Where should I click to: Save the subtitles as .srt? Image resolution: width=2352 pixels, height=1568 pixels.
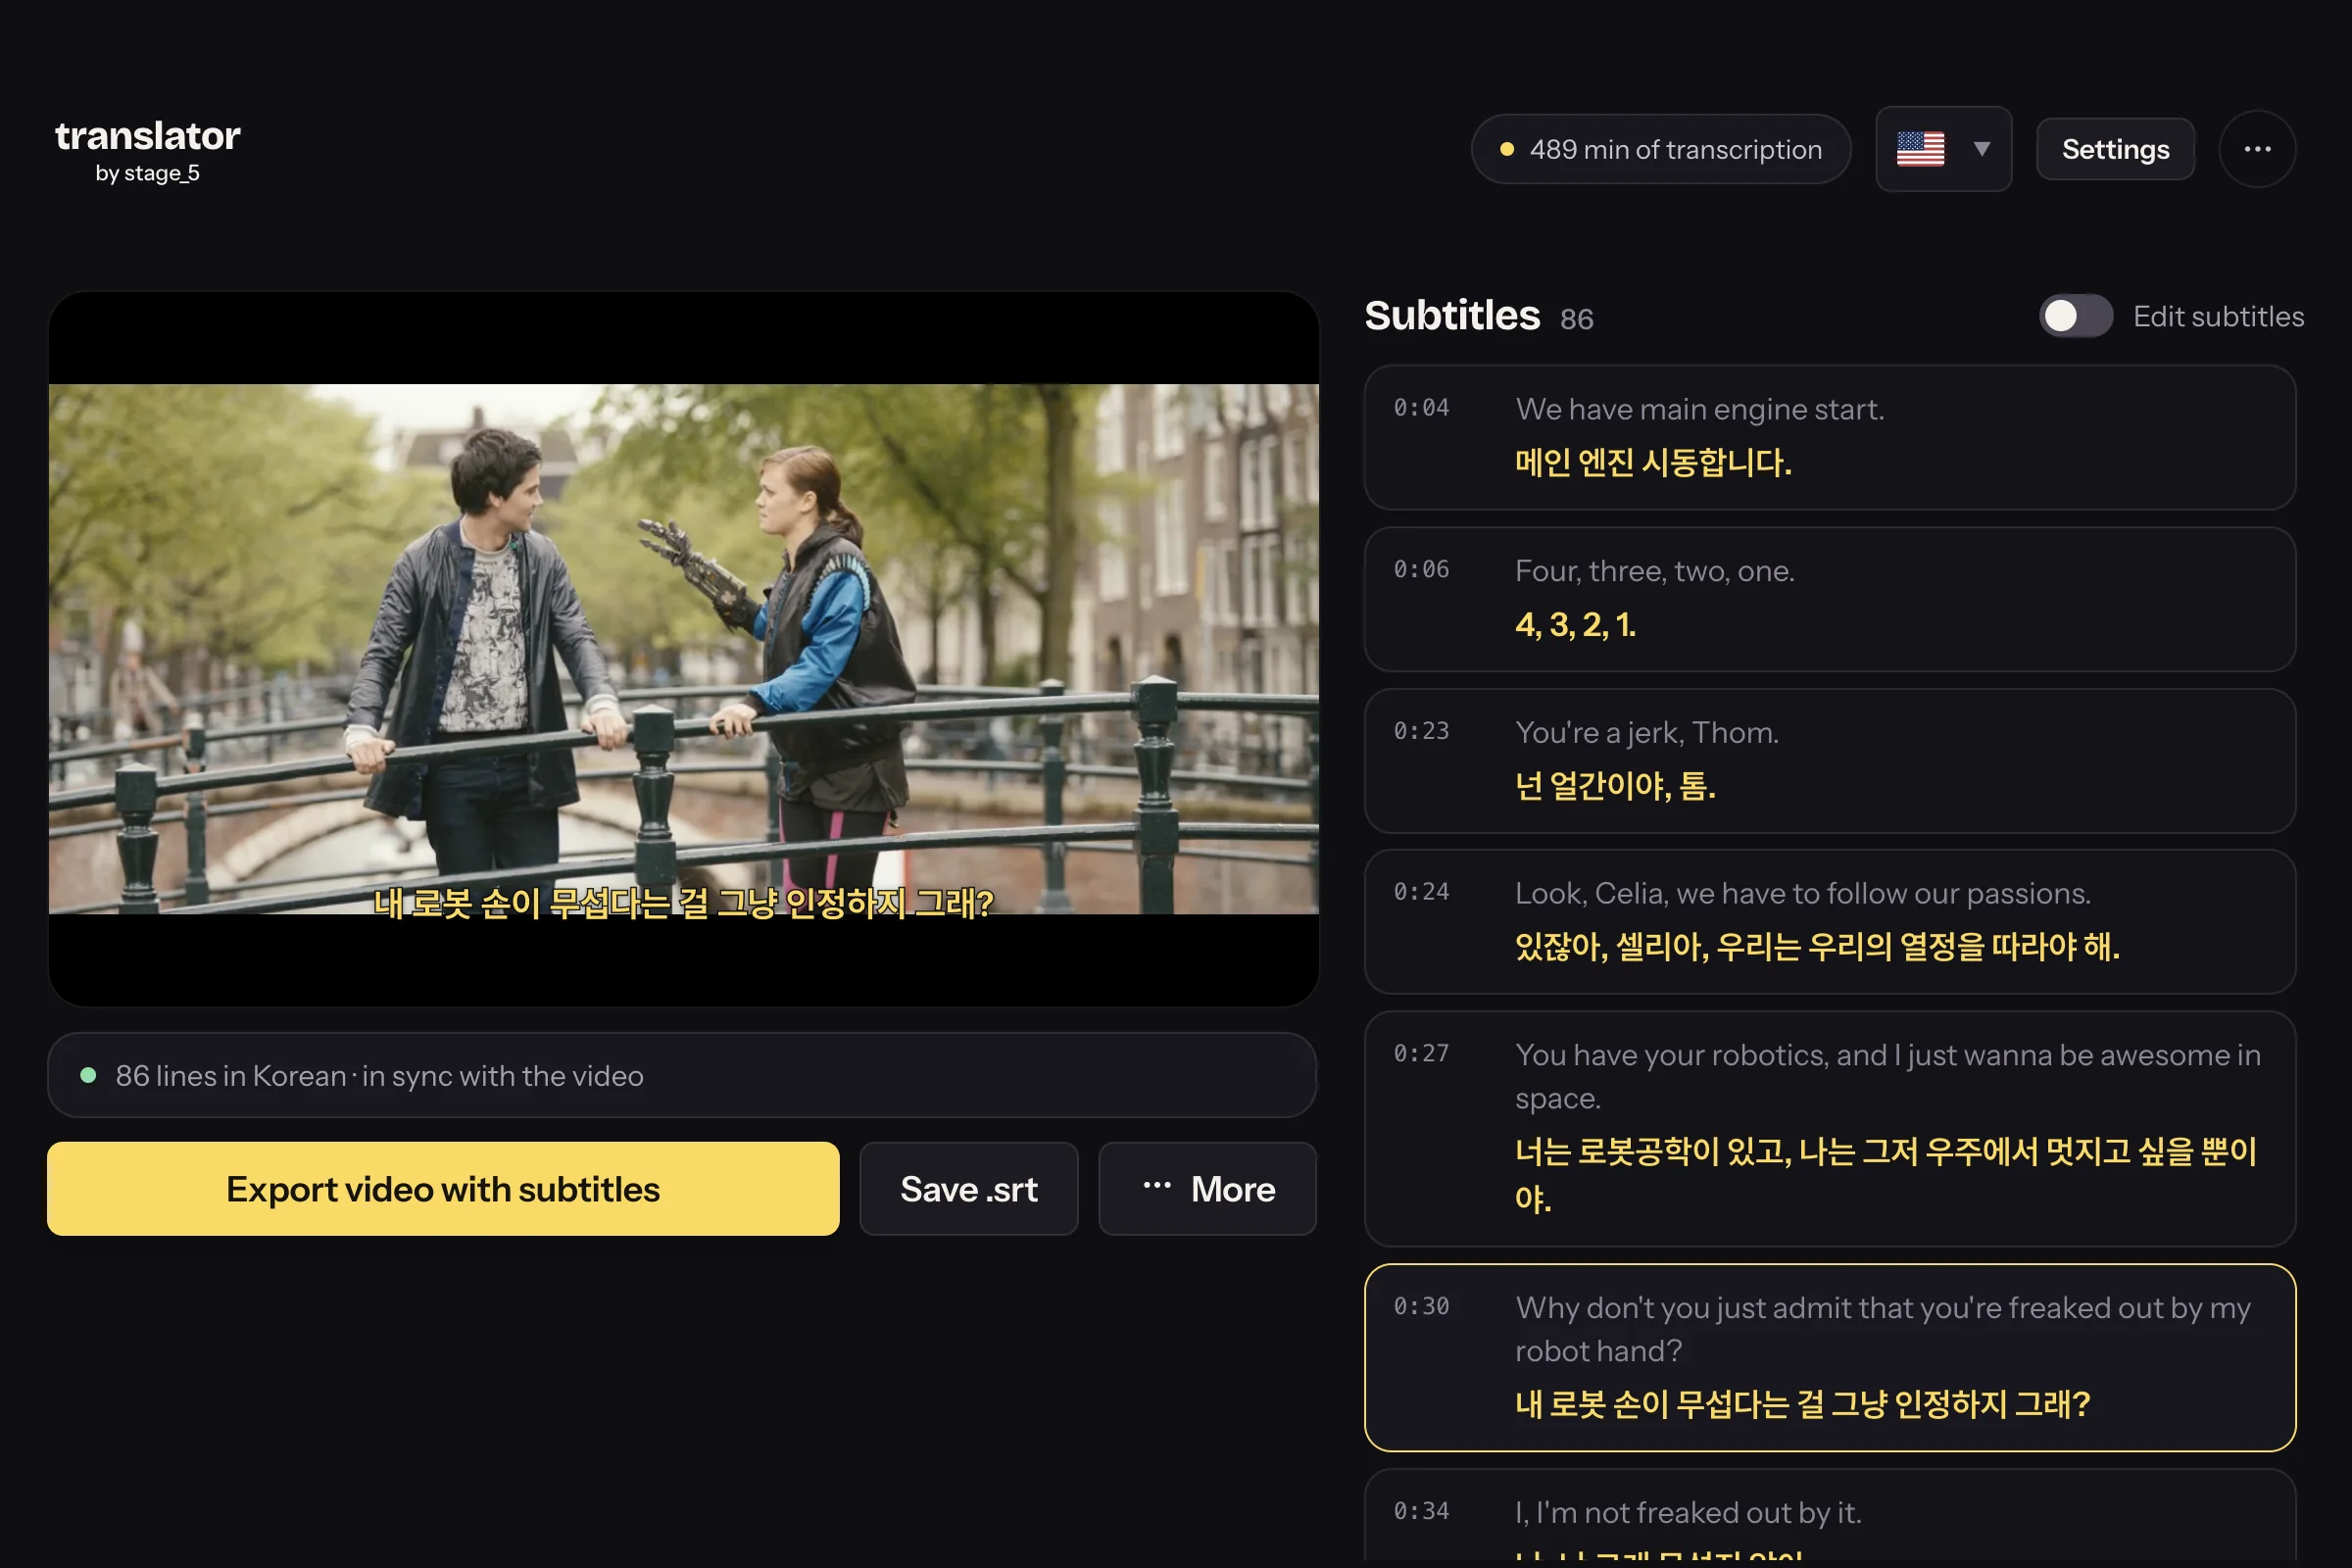pyautogui.click(x=968, y=1189)
